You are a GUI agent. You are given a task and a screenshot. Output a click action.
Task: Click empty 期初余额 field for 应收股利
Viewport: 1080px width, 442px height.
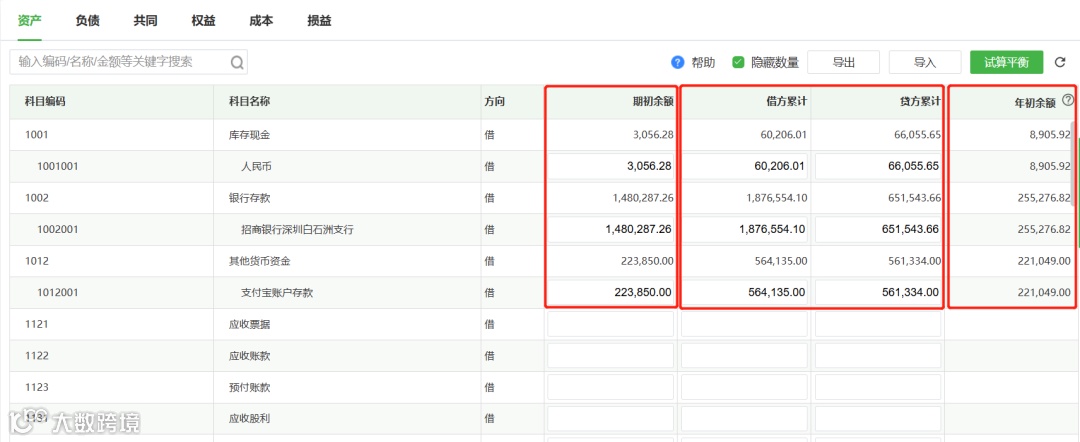pos(611,419)
